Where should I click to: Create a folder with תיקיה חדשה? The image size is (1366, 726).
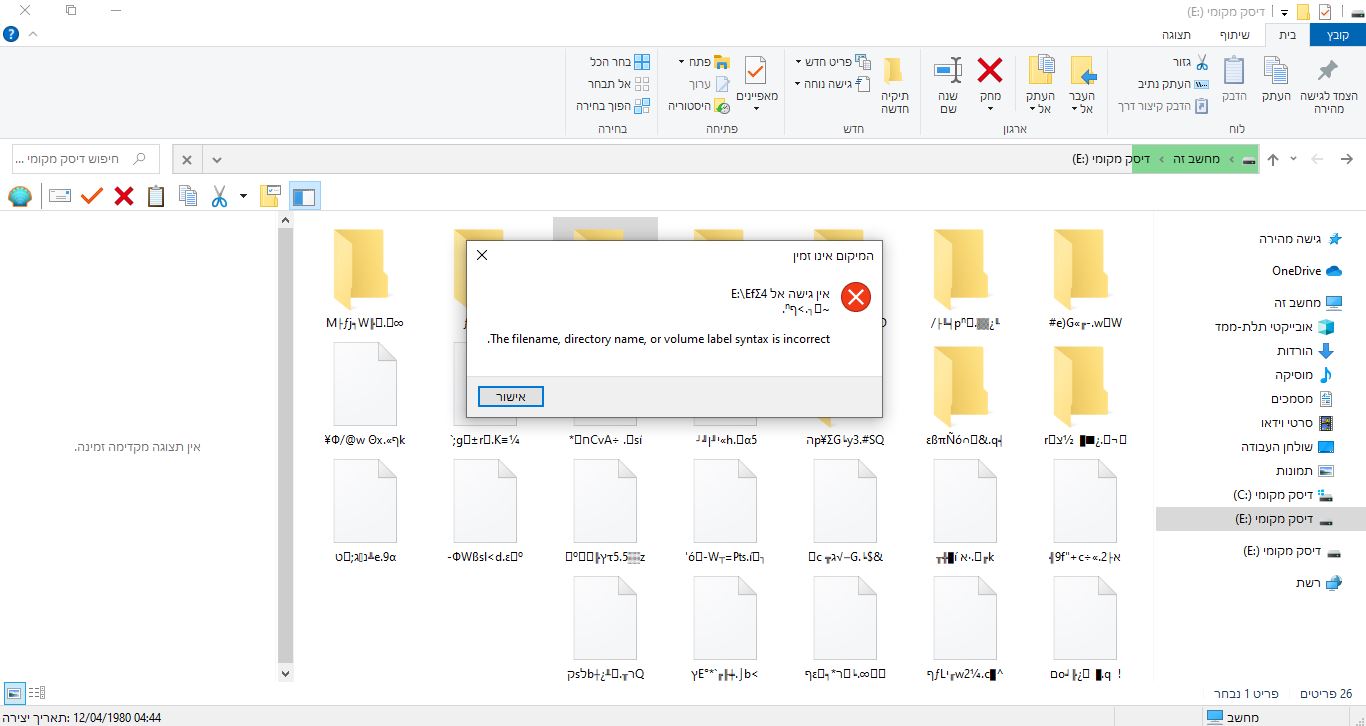coord(894,84)
